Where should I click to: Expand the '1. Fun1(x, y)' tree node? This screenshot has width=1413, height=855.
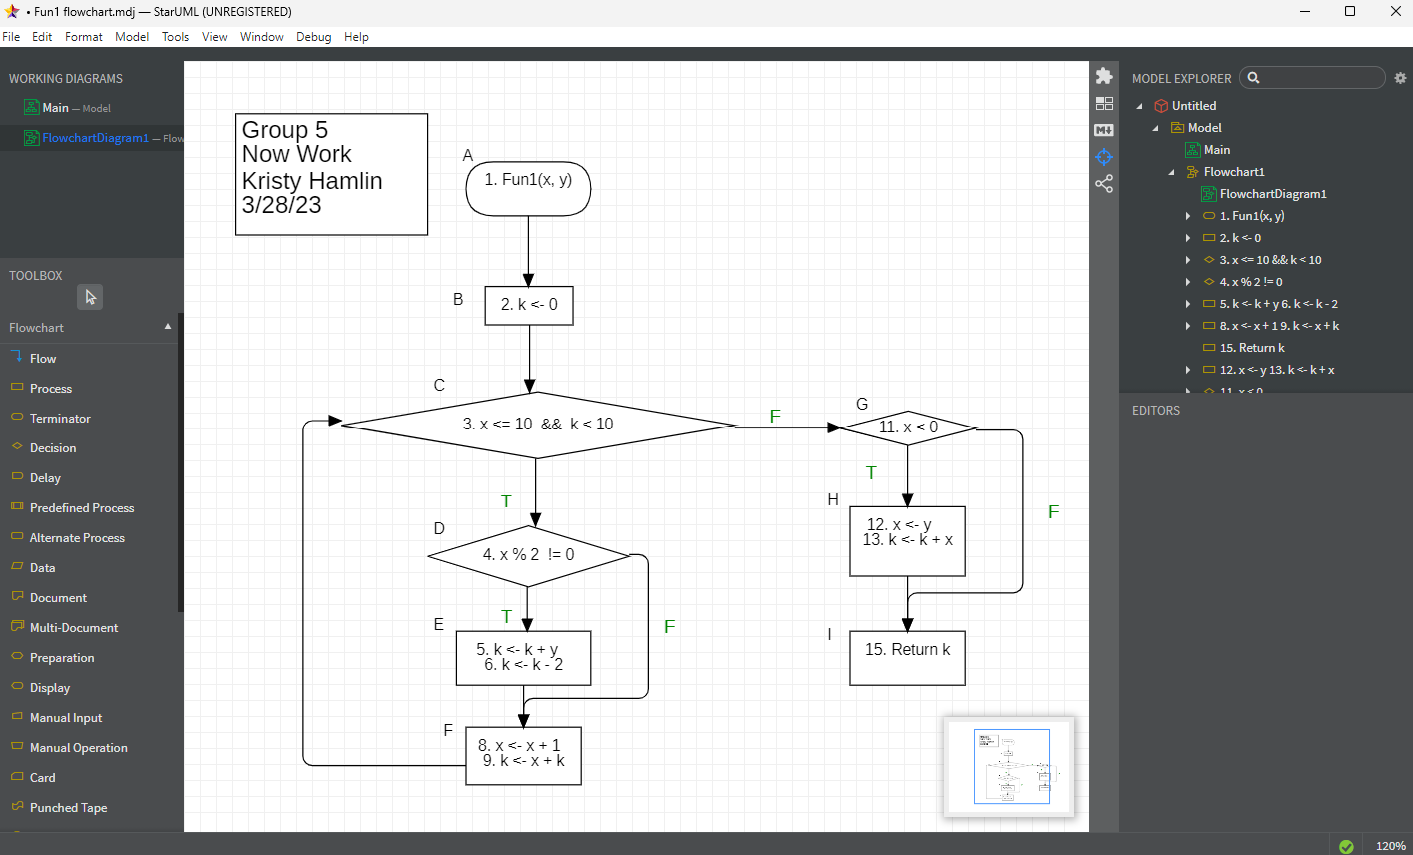pos(1188,216)
